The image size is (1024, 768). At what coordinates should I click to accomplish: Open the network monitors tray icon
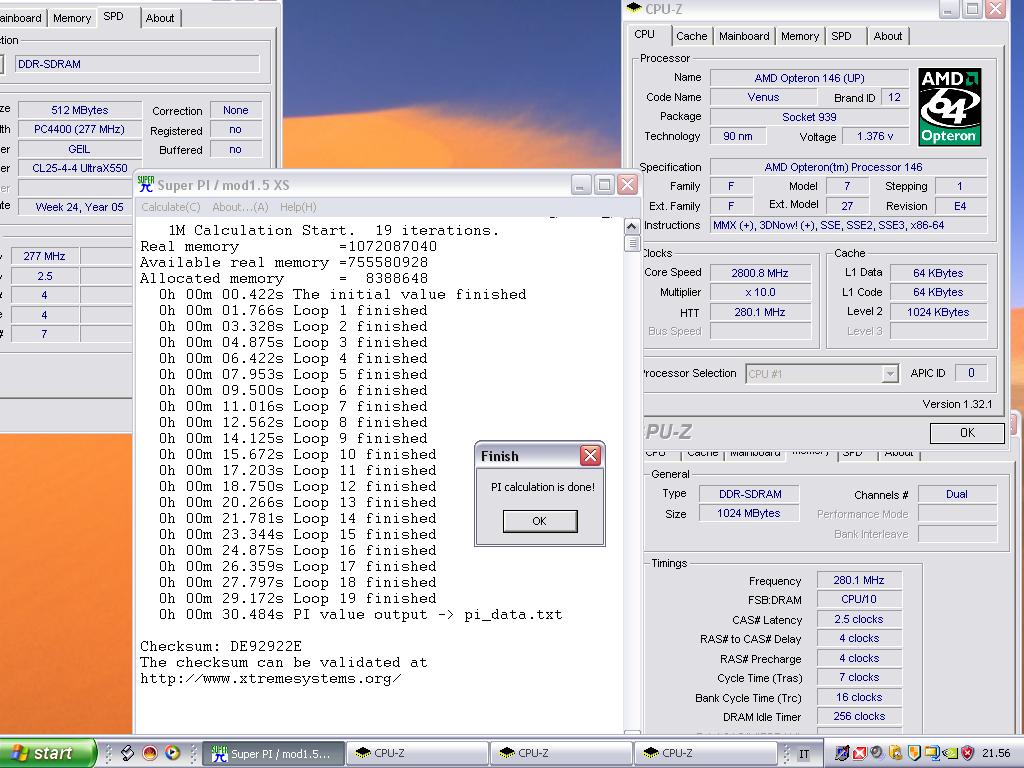pyautogui.click(x=931, y=753)
